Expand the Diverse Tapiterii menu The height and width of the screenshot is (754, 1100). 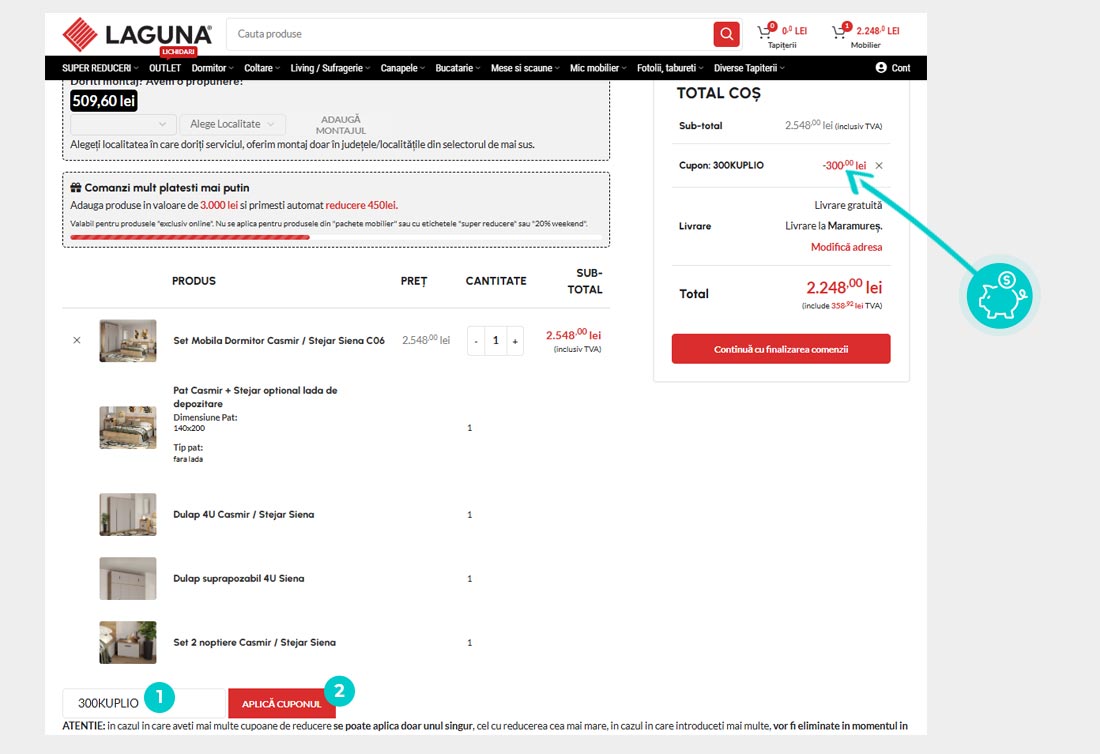(x=749, y=68)
